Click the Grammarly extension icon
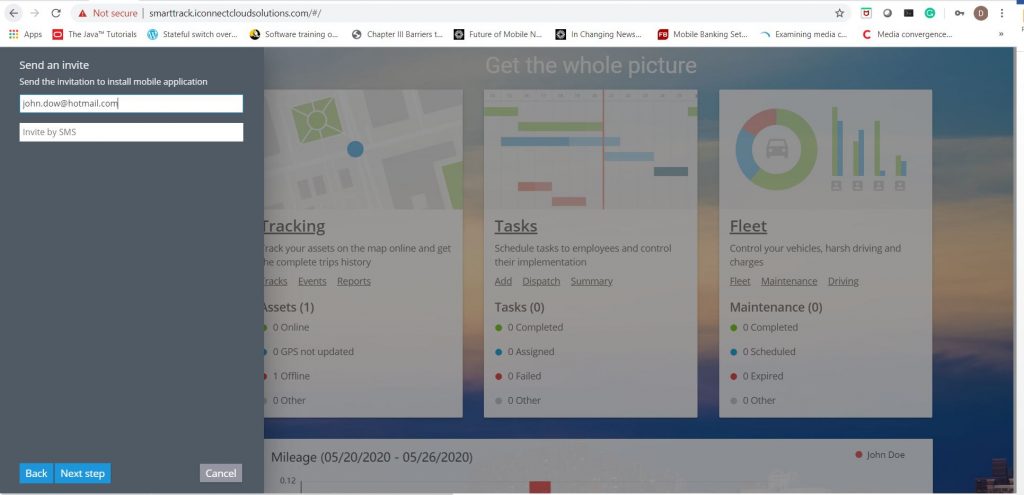This screenshot has width=1024, height=495. pos(929,13)
